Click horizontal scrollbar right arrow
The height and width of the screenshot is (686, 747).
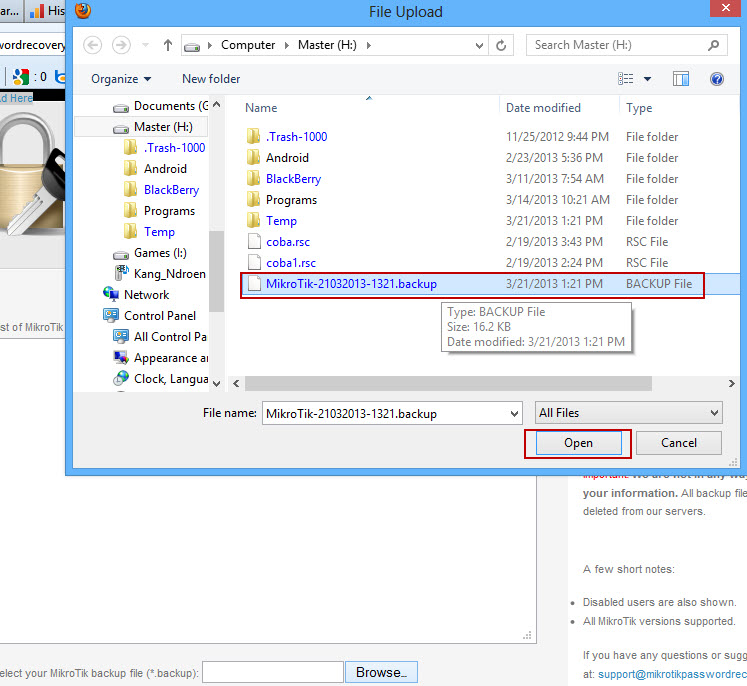pyautogui.click(x=732, y=383)
